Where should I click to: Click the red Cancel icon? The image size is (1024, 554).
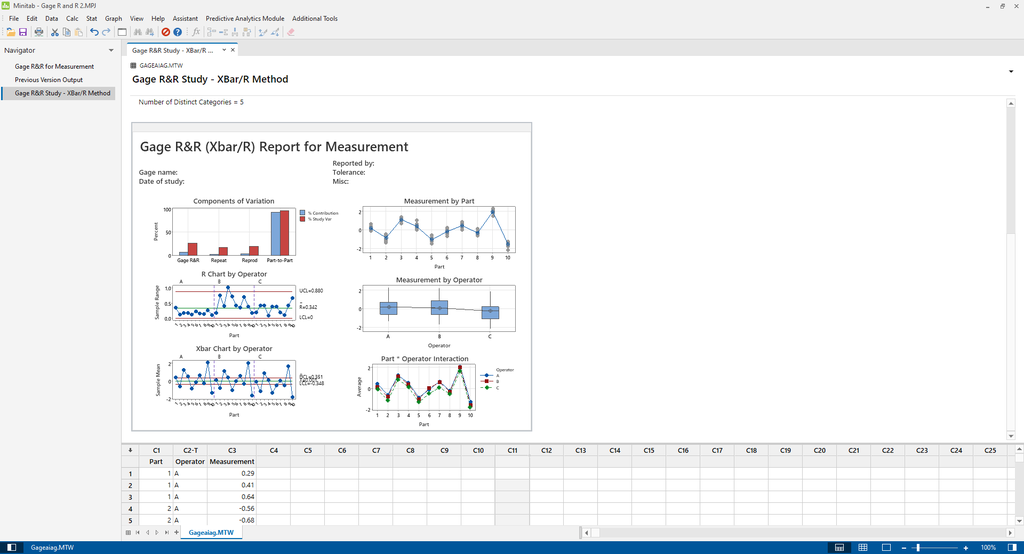(166, 32)
